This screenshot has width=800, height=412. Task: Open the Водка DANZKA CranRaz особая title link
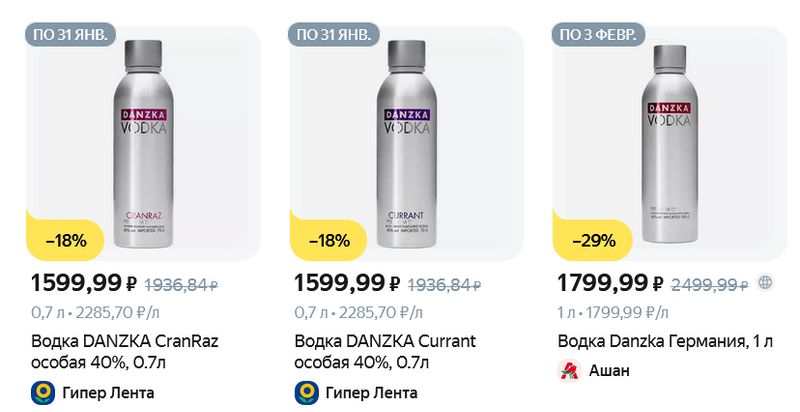[124, 351]
